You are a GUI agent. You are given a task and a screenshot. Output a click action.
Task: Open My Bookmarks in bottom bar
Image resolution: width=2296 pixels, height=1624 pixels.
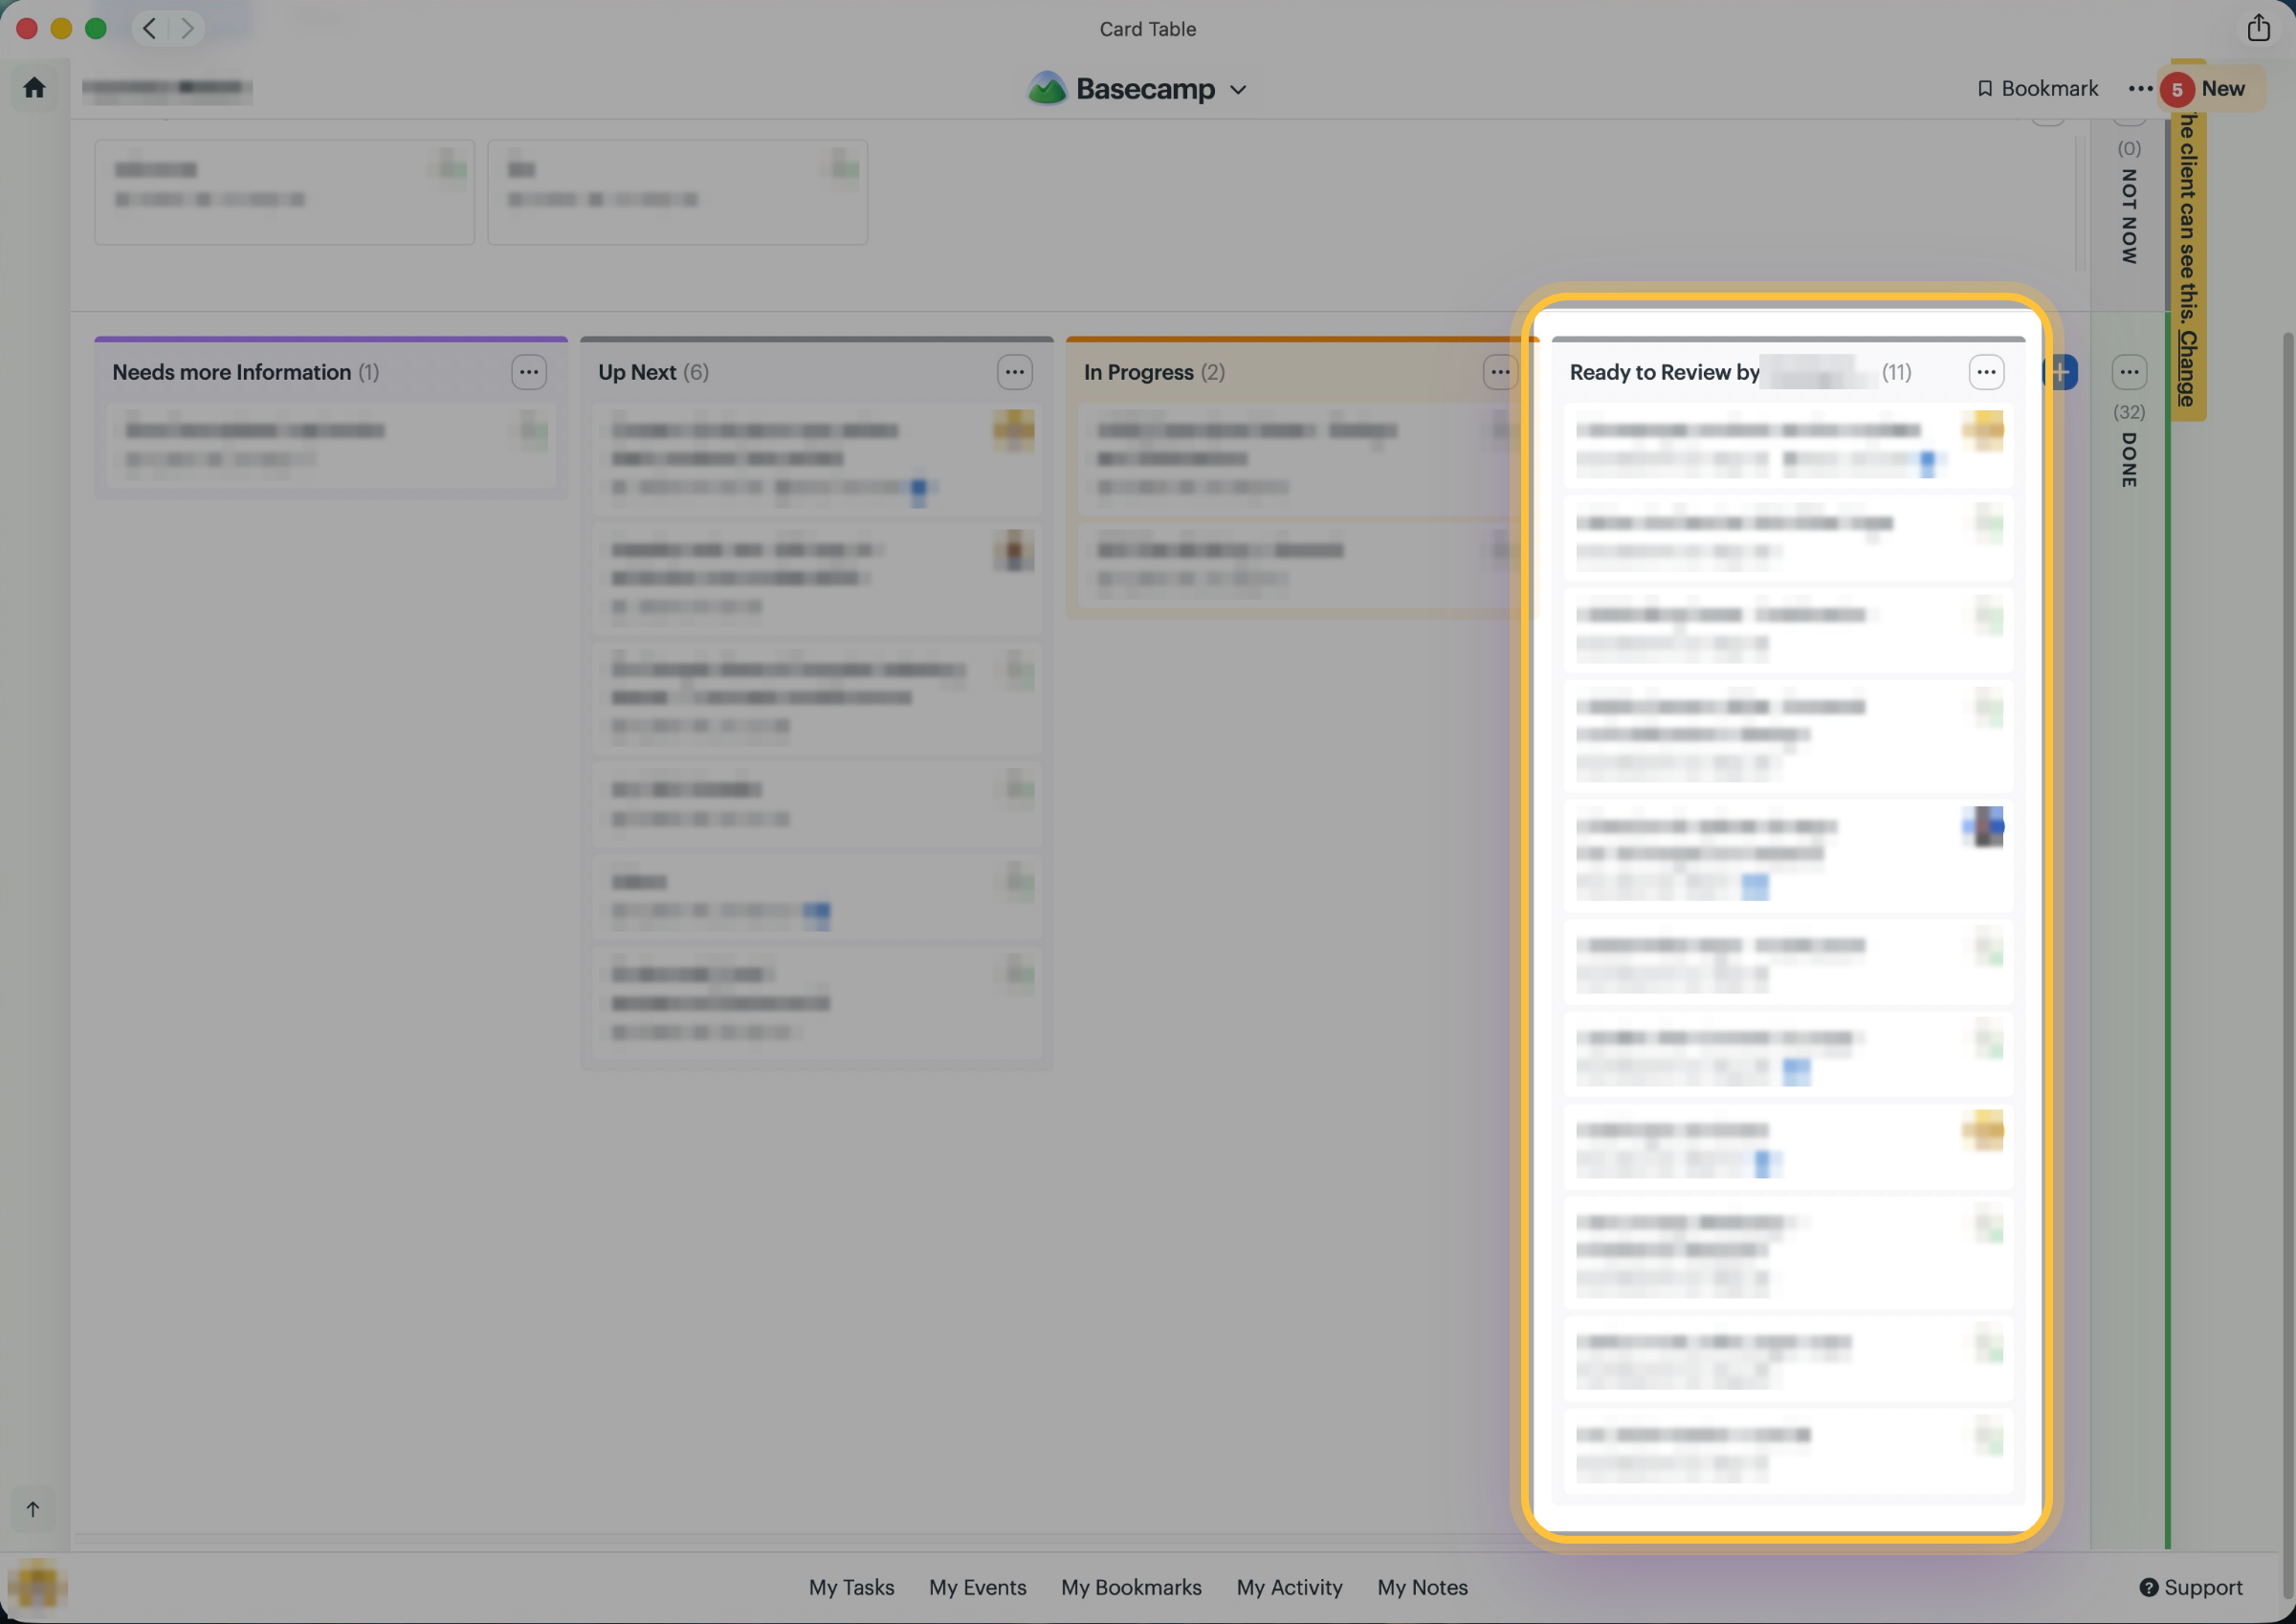1131,1587
